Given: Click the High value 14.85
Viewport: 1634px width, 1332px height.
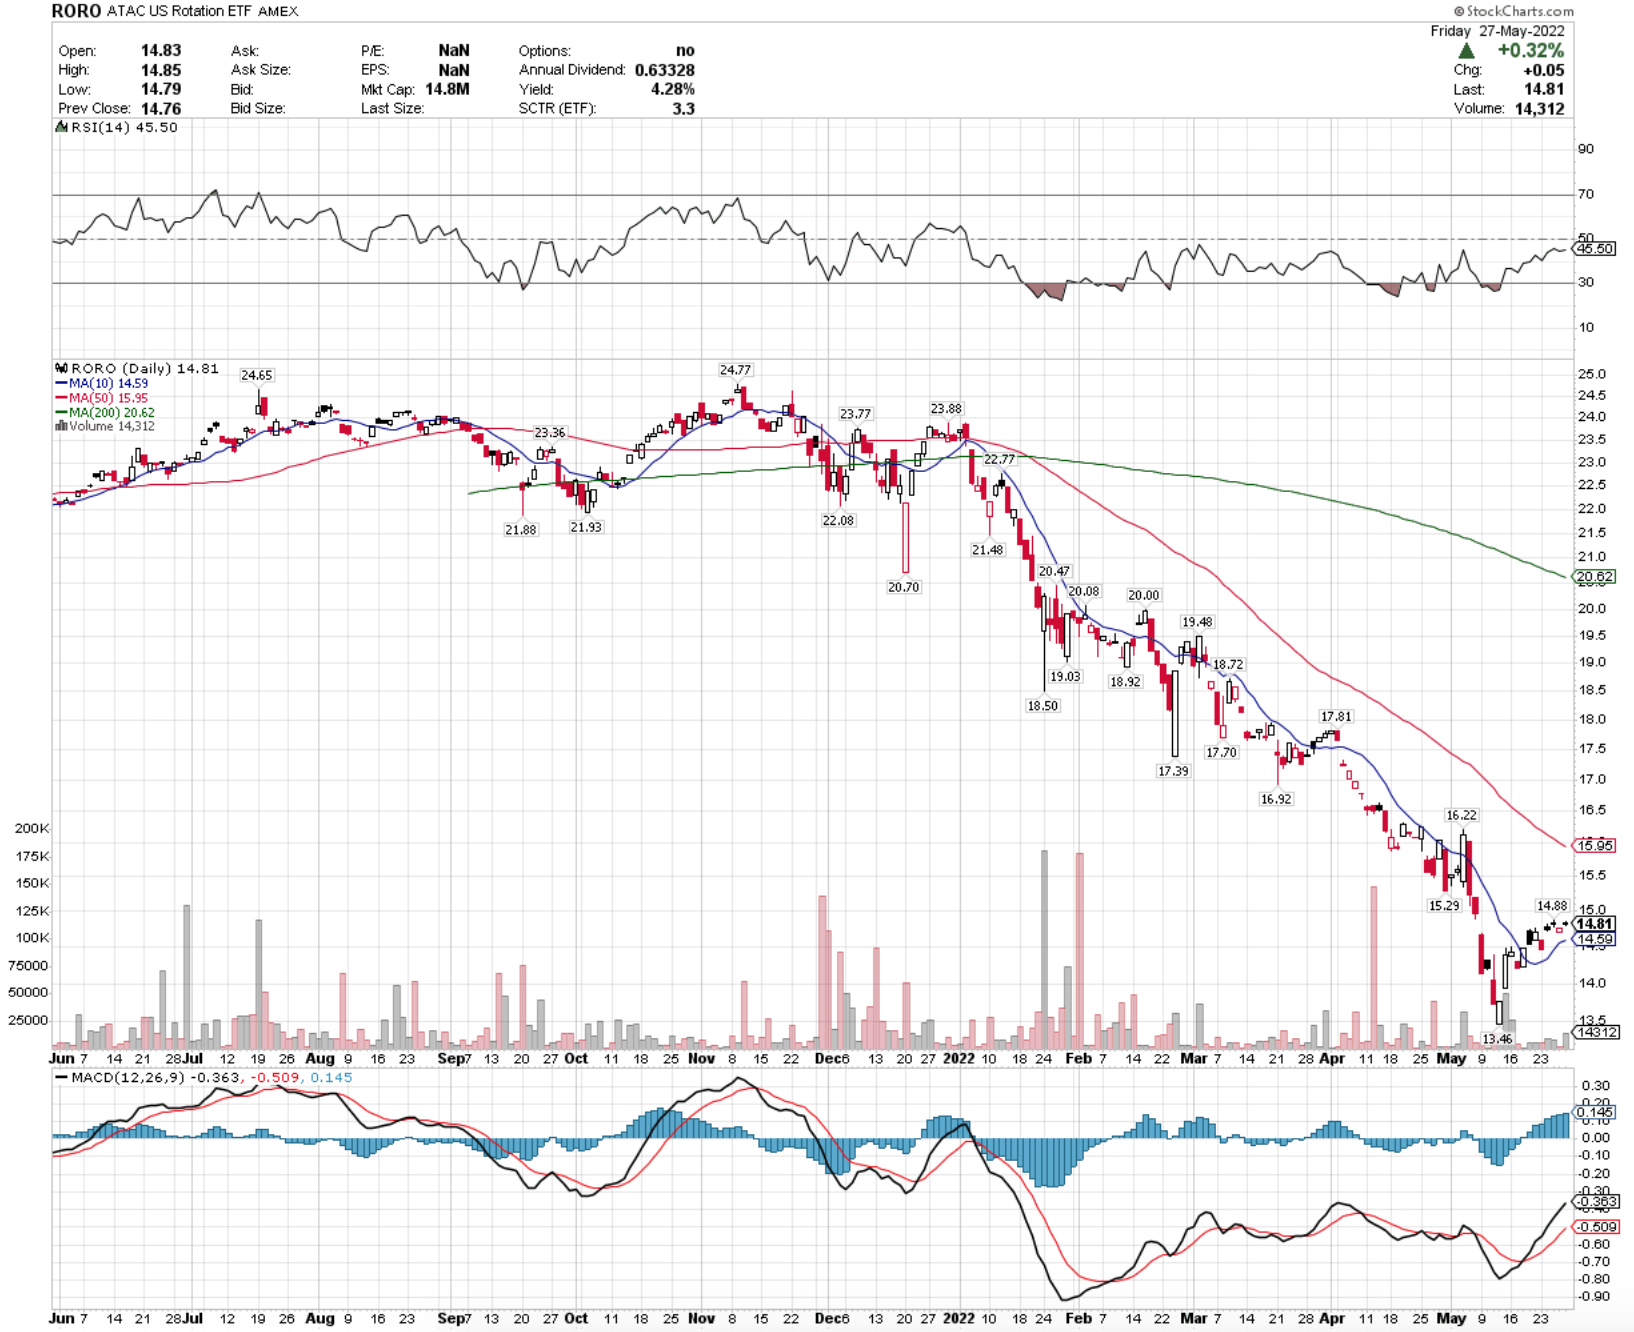Looking at the screenshot, I should 161,70.
